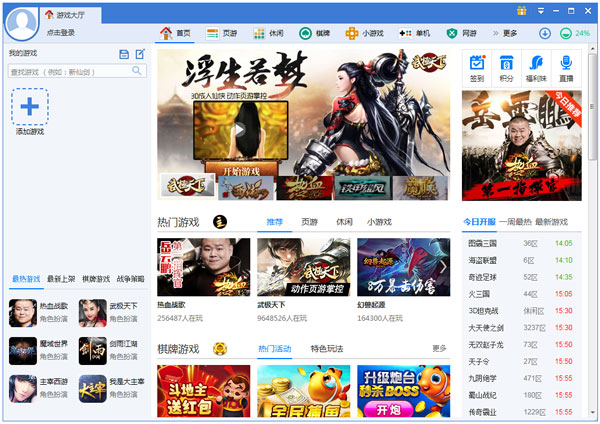Open the 热血战歌 game card image
Image resolution: width=600 pixels, height=424 pixels.
pyautogui.click(x=204, y=267)
